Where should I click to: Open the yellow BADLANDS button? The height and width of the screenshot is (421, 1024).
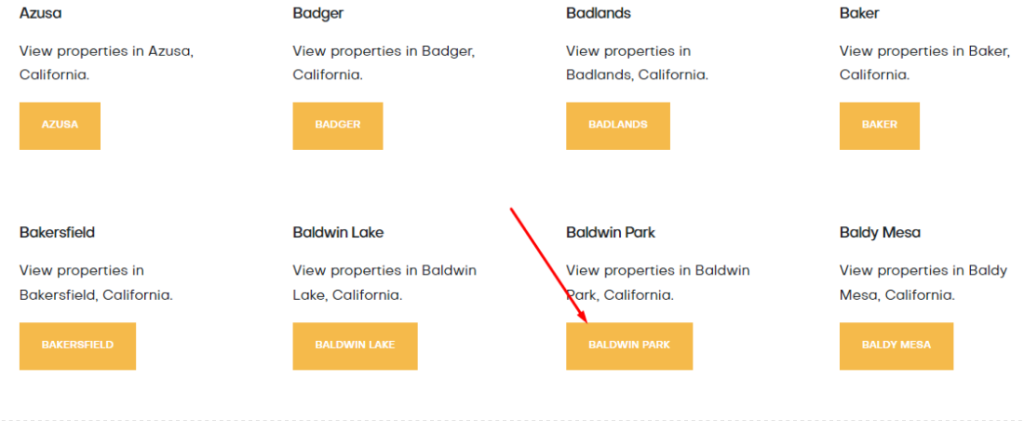[x=617, y=125]
